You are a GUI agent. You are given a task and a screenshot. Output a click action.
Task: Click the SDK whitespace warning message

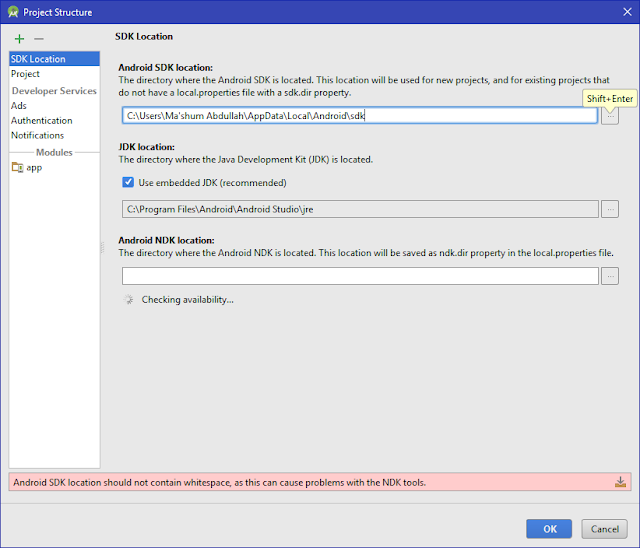click(x=219, y=482)
